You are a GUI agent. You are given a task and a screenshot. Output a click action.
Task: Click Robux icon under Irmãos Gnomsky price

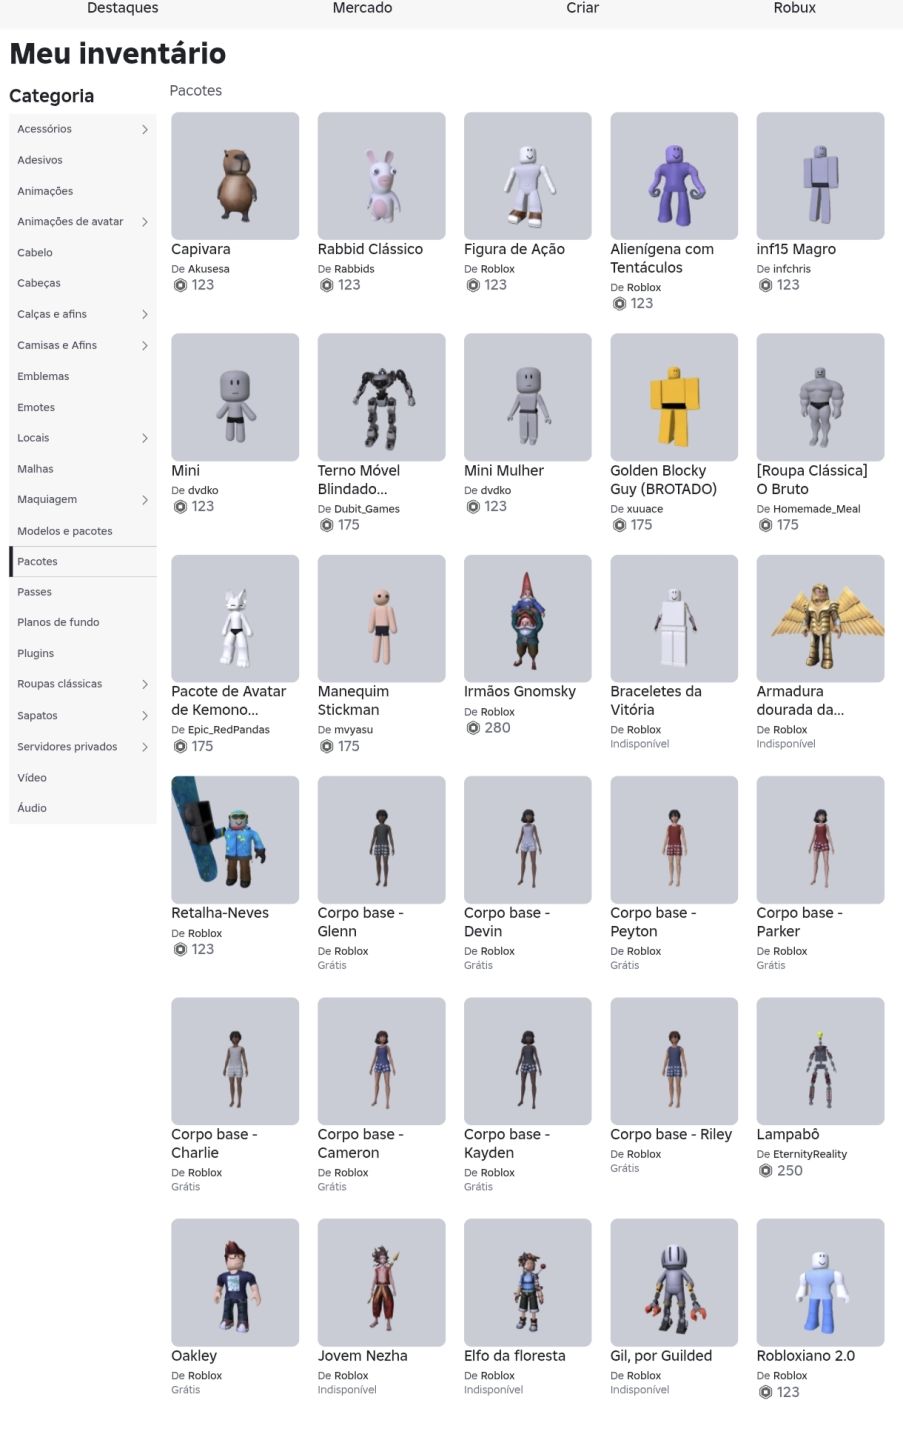click(473, 728)
